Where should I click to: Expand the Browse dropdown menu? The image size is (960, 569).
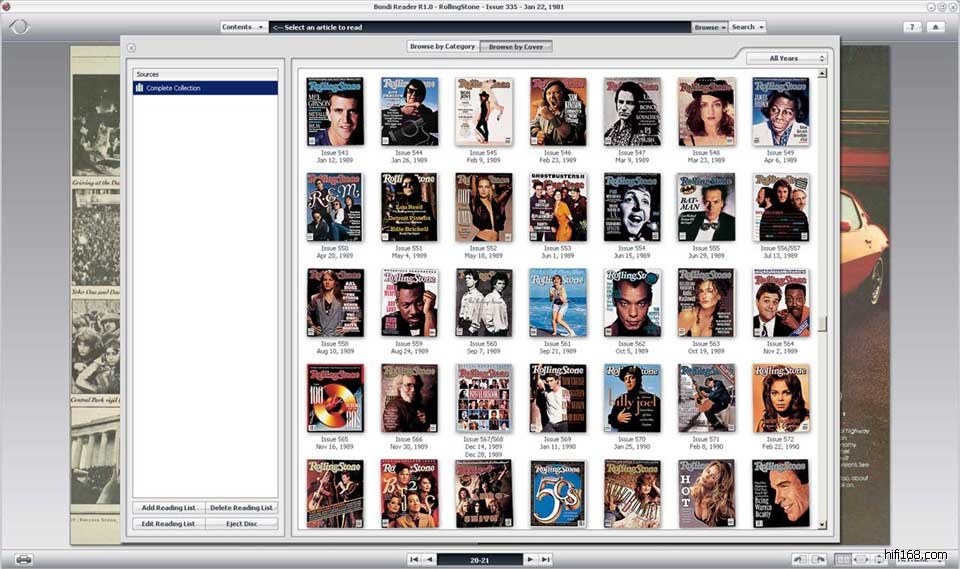pos(709,27)
